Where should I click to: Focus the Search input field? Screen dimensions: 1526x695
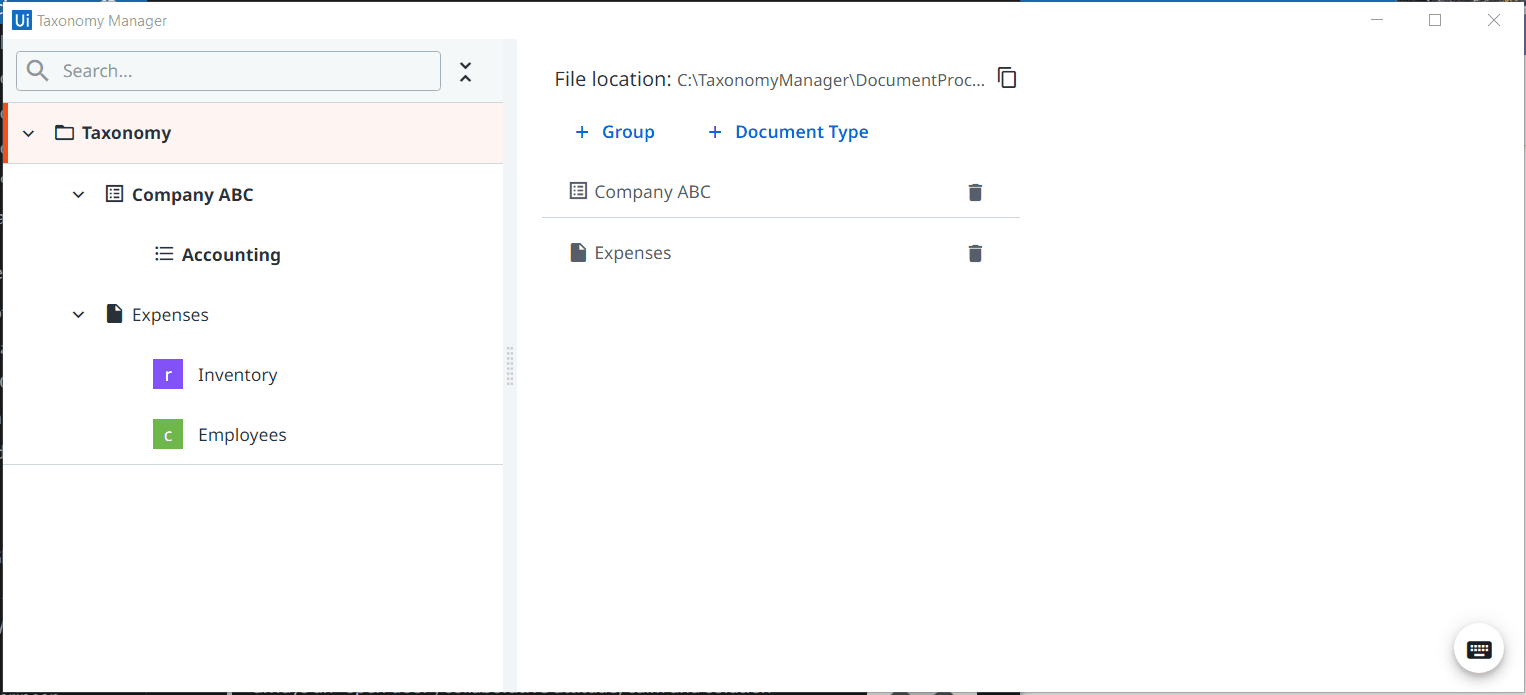[x=228, y=71]
